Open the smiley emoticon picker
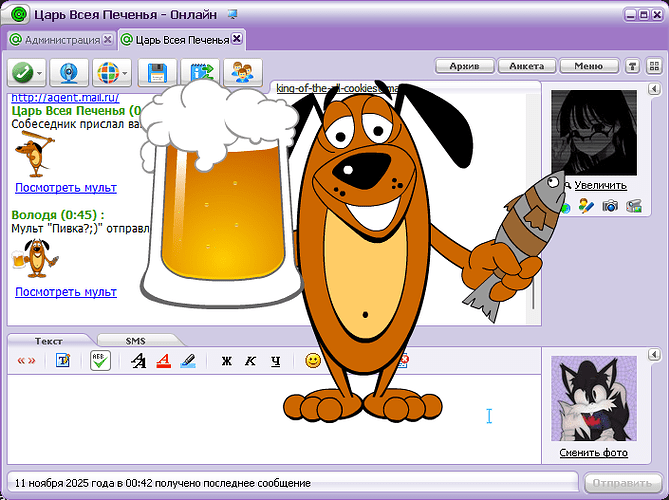 point(313,361)
